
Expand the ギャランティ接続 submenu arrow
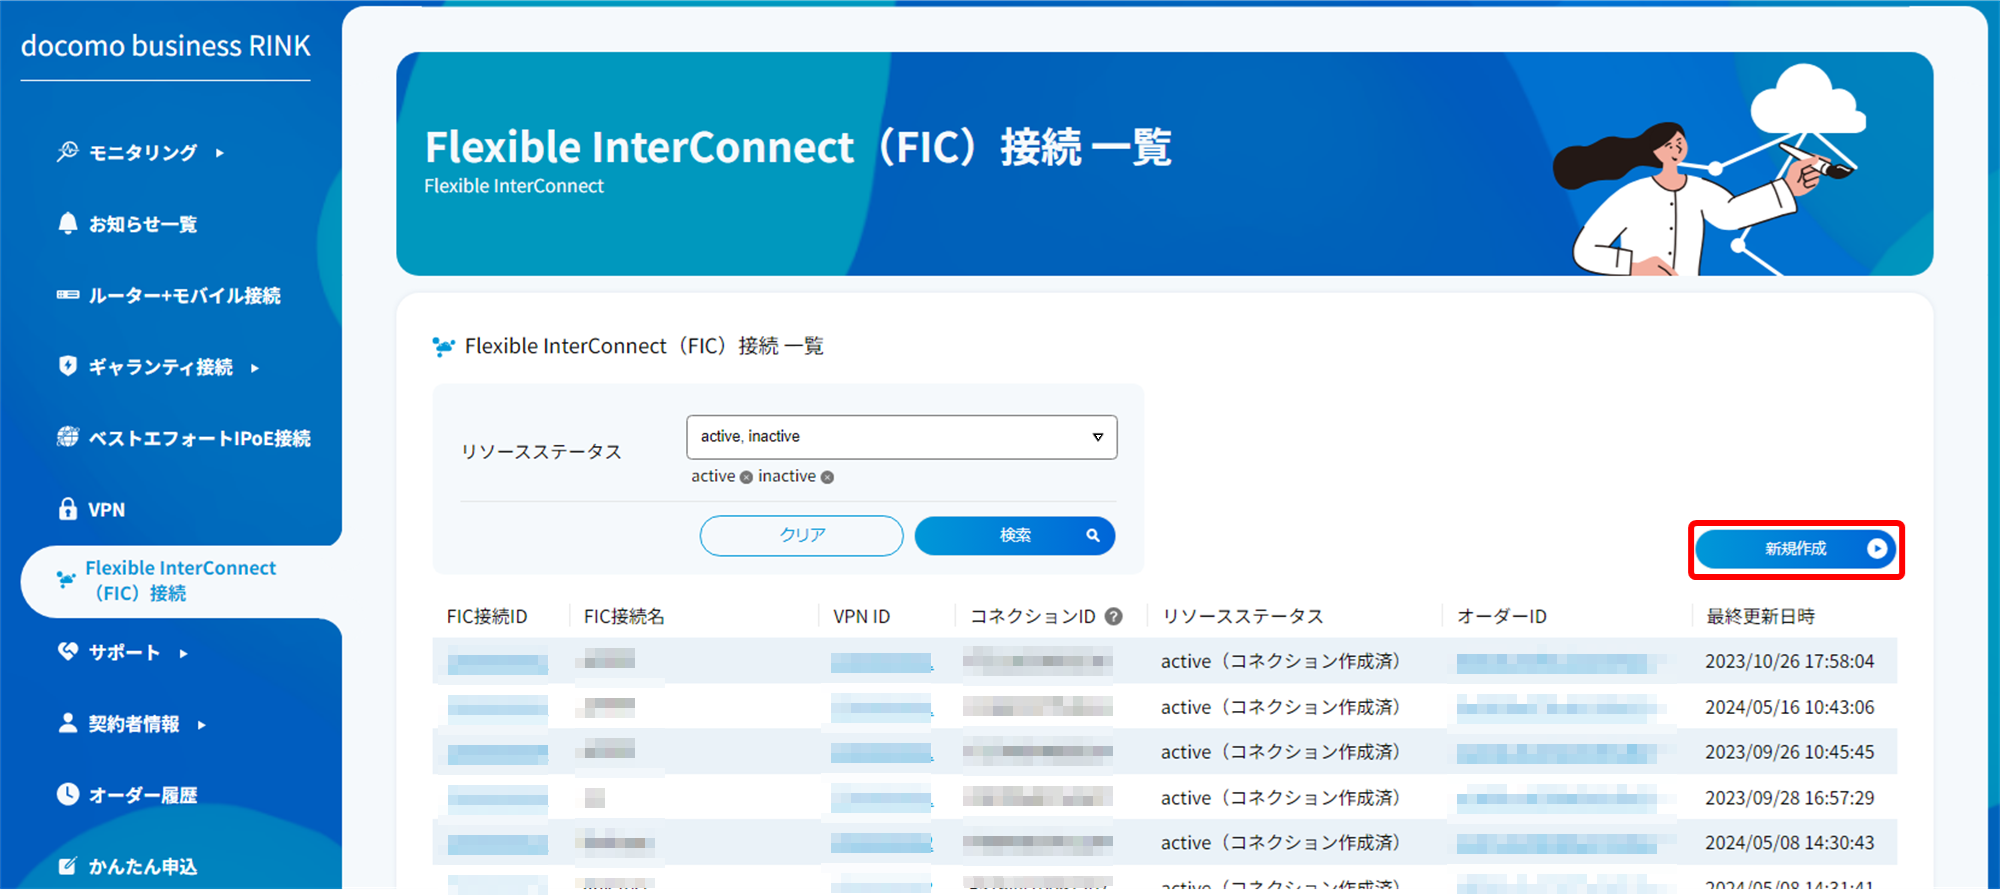(255, 368)
